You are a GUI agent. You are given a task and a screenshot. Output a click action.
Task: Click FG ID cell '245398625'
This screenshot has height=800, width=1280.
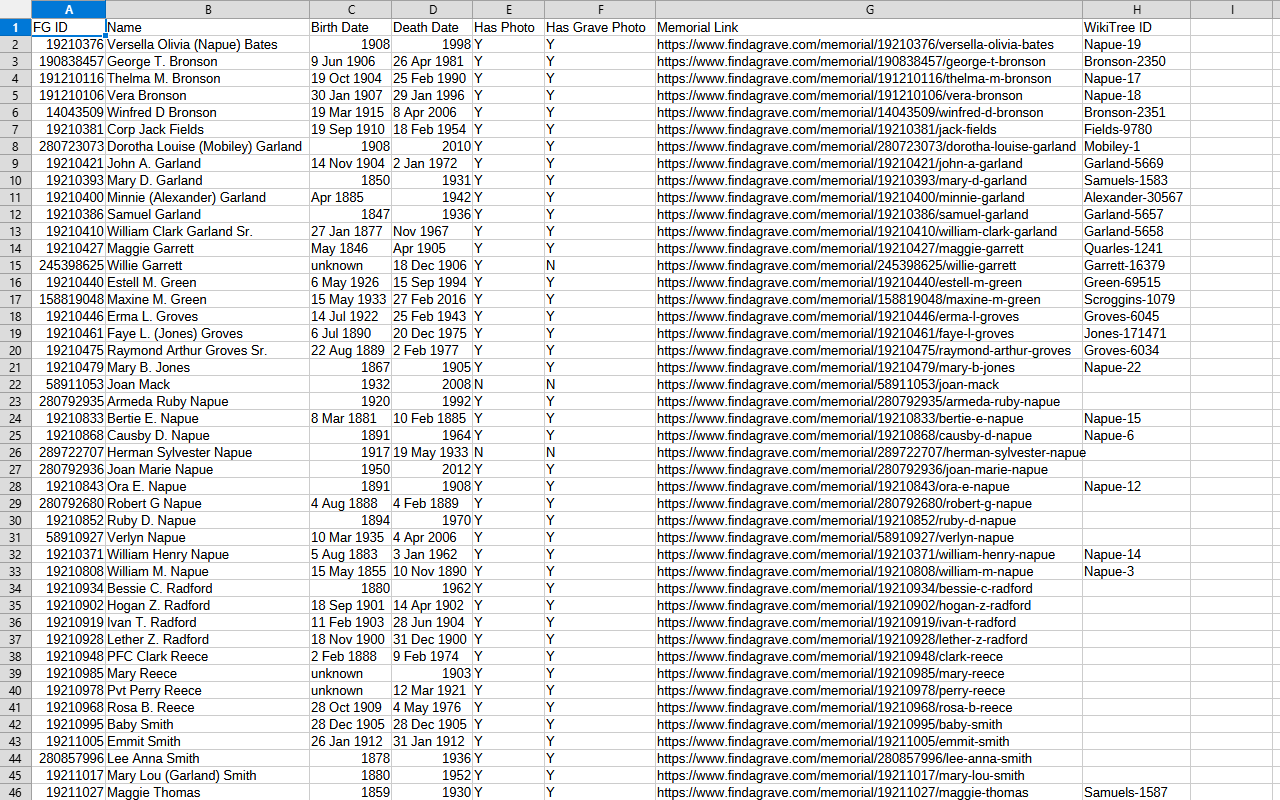[x=68, y=265]
